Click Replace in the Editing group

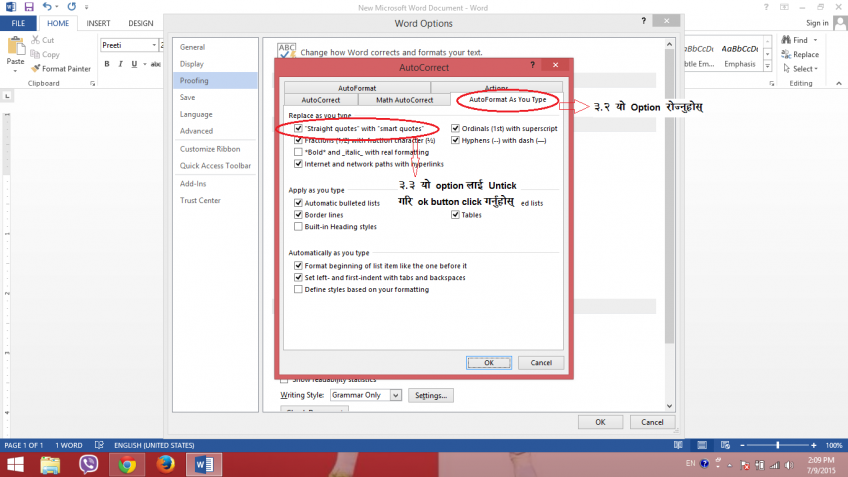[x=800, y=54]
